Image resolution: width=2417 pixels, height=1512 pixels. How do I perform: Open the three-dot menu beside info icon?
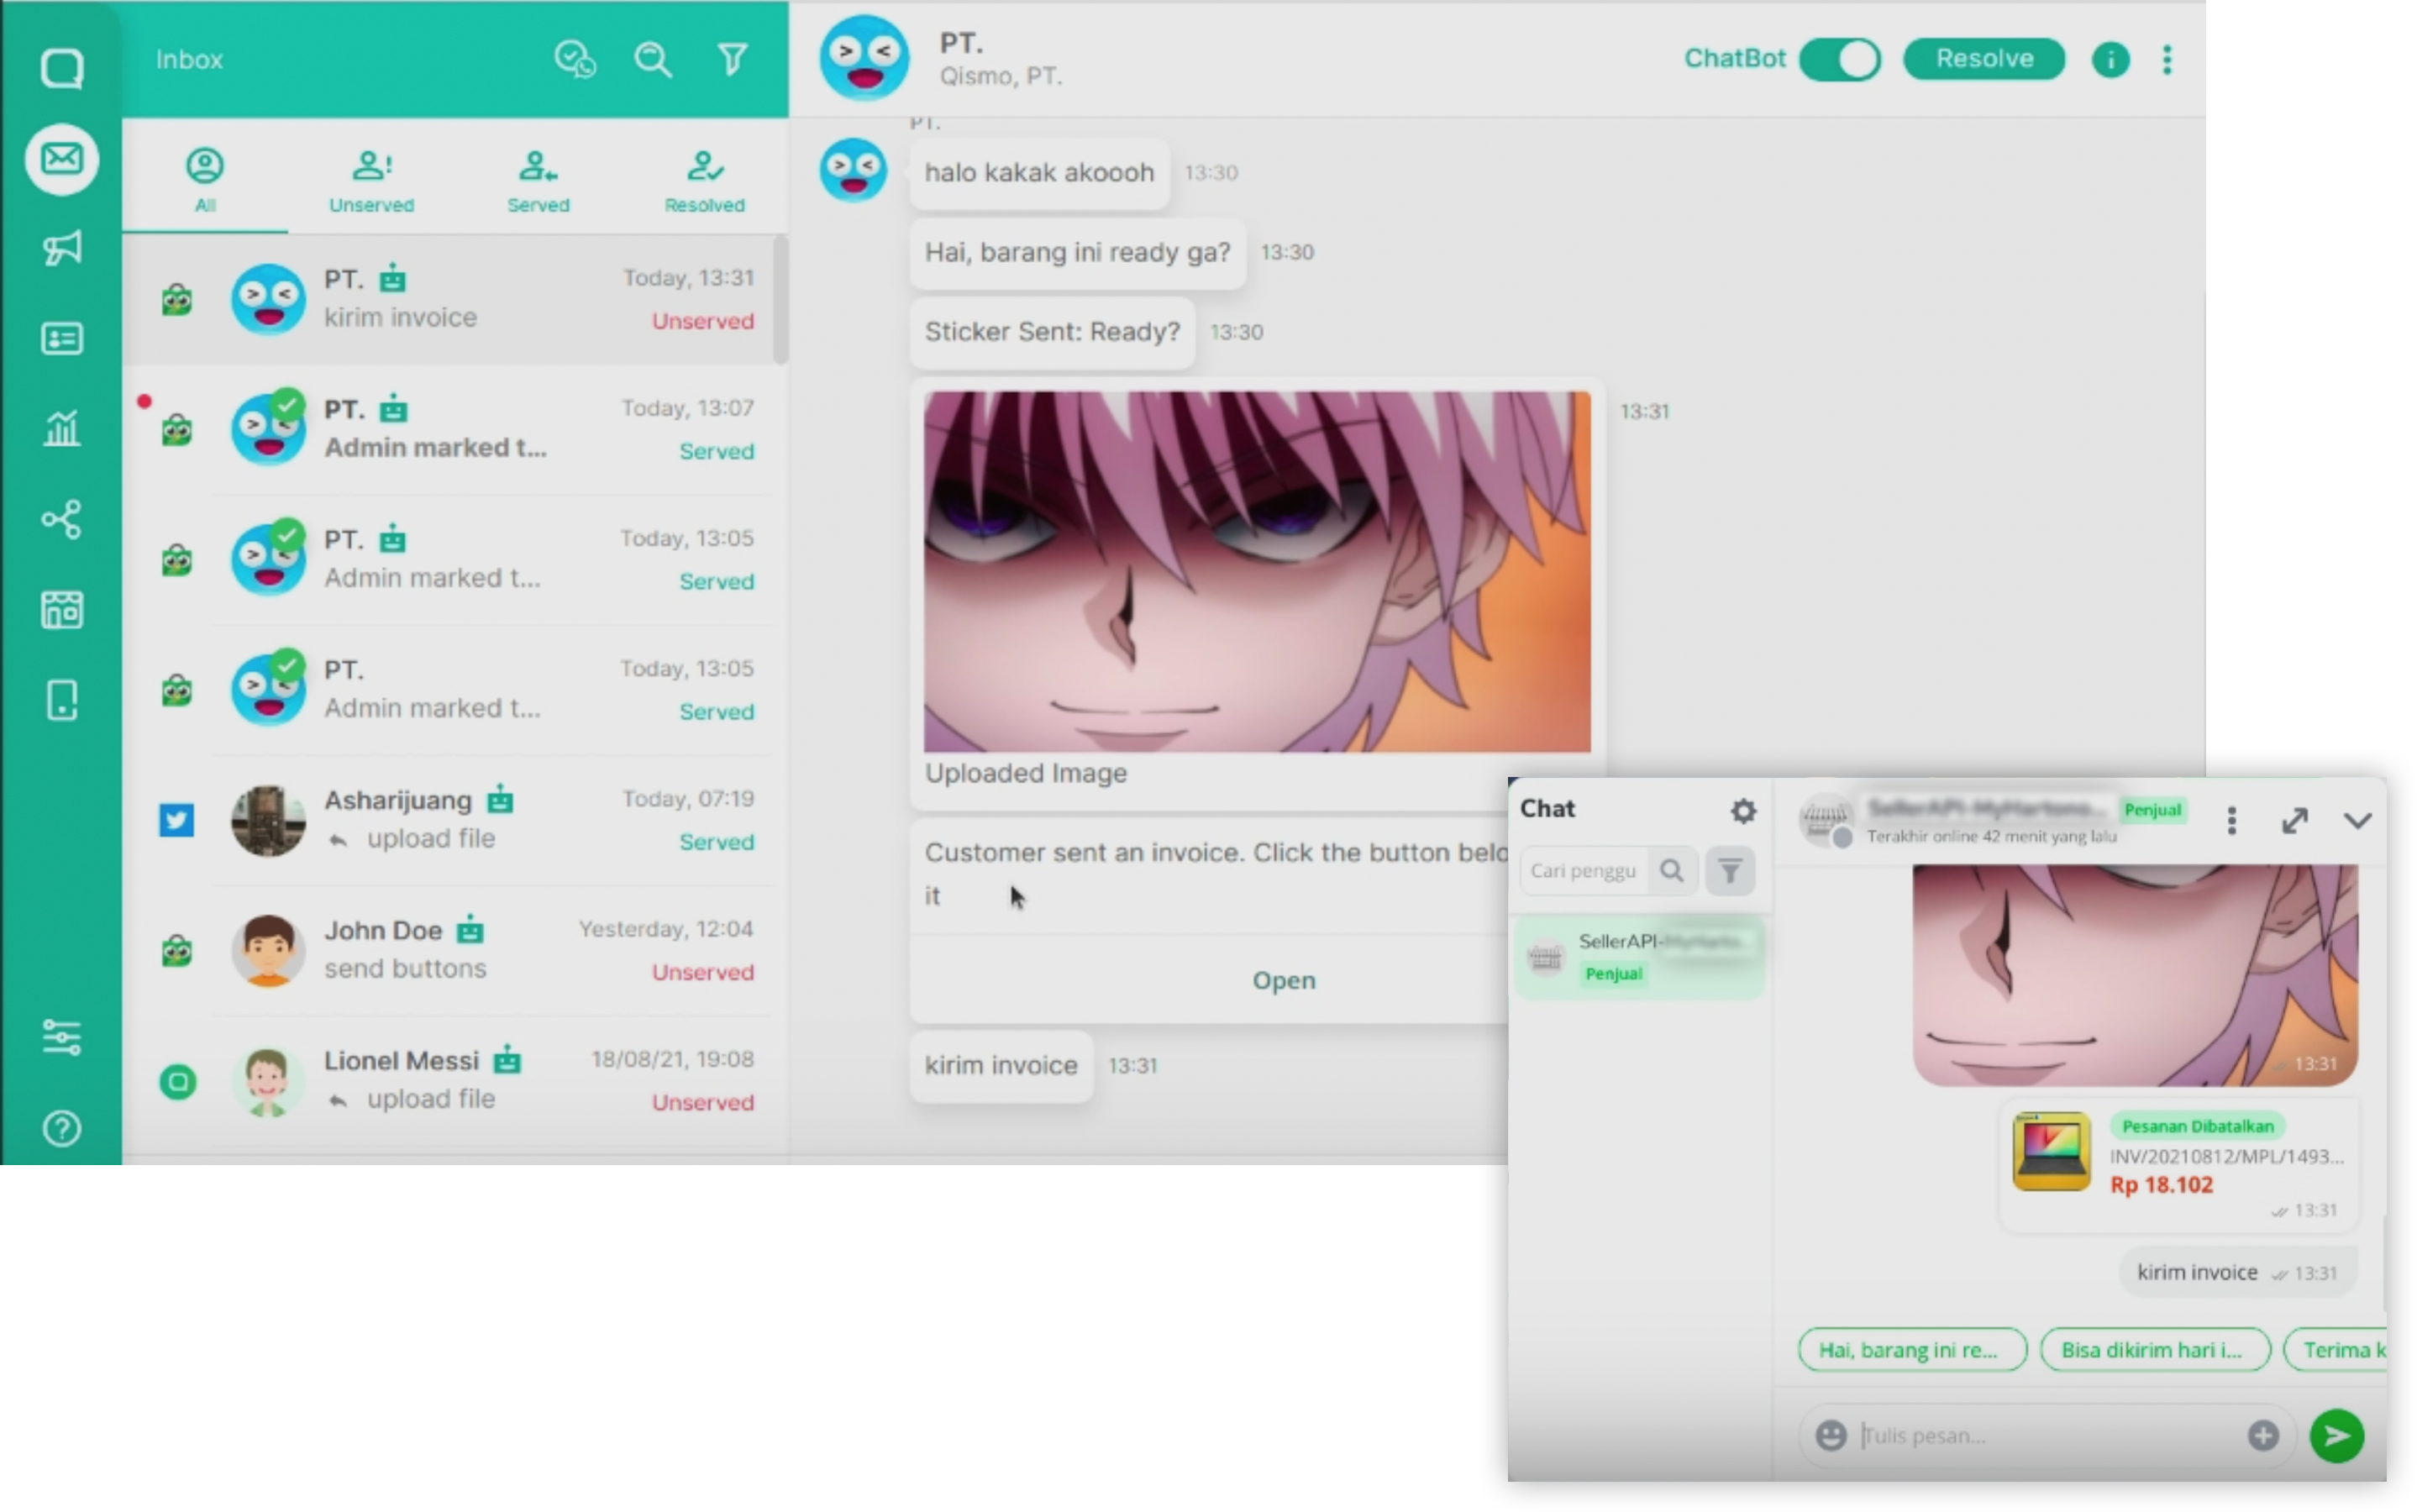(x=2167, y=59)
